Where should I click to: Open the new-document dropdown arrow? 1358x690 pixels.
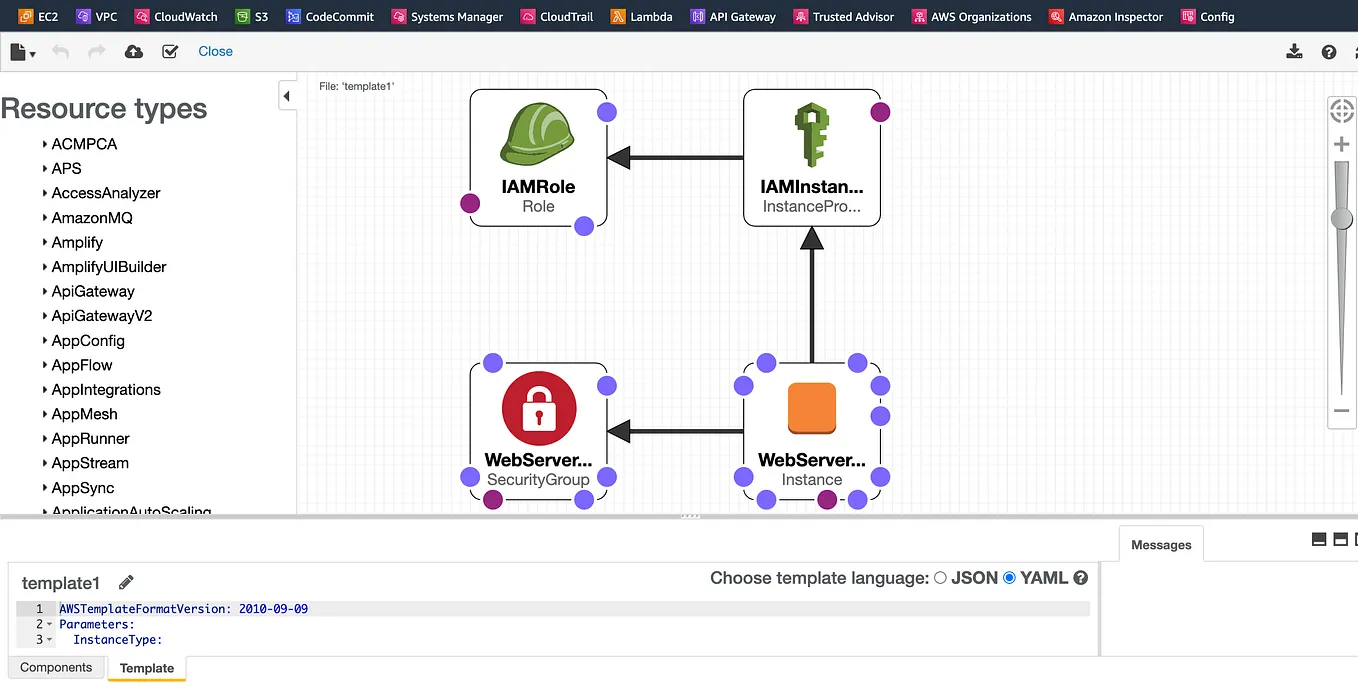coord(33,51)
